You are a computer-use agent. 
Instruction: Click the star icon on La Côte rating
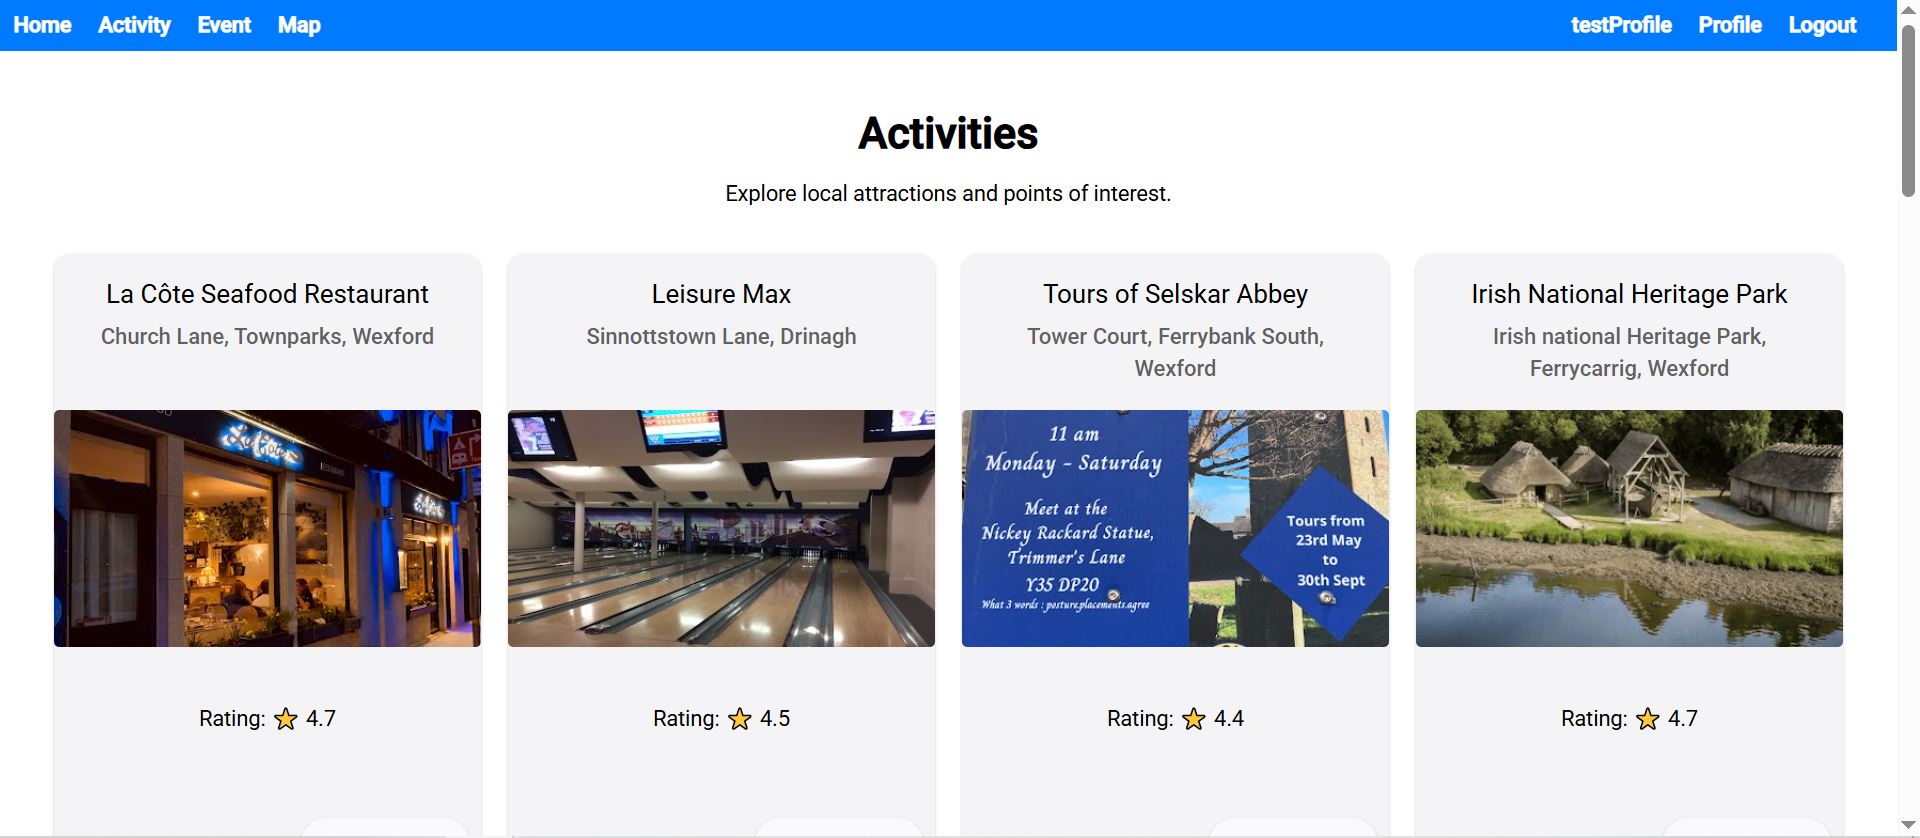click(x=286, y=719)
